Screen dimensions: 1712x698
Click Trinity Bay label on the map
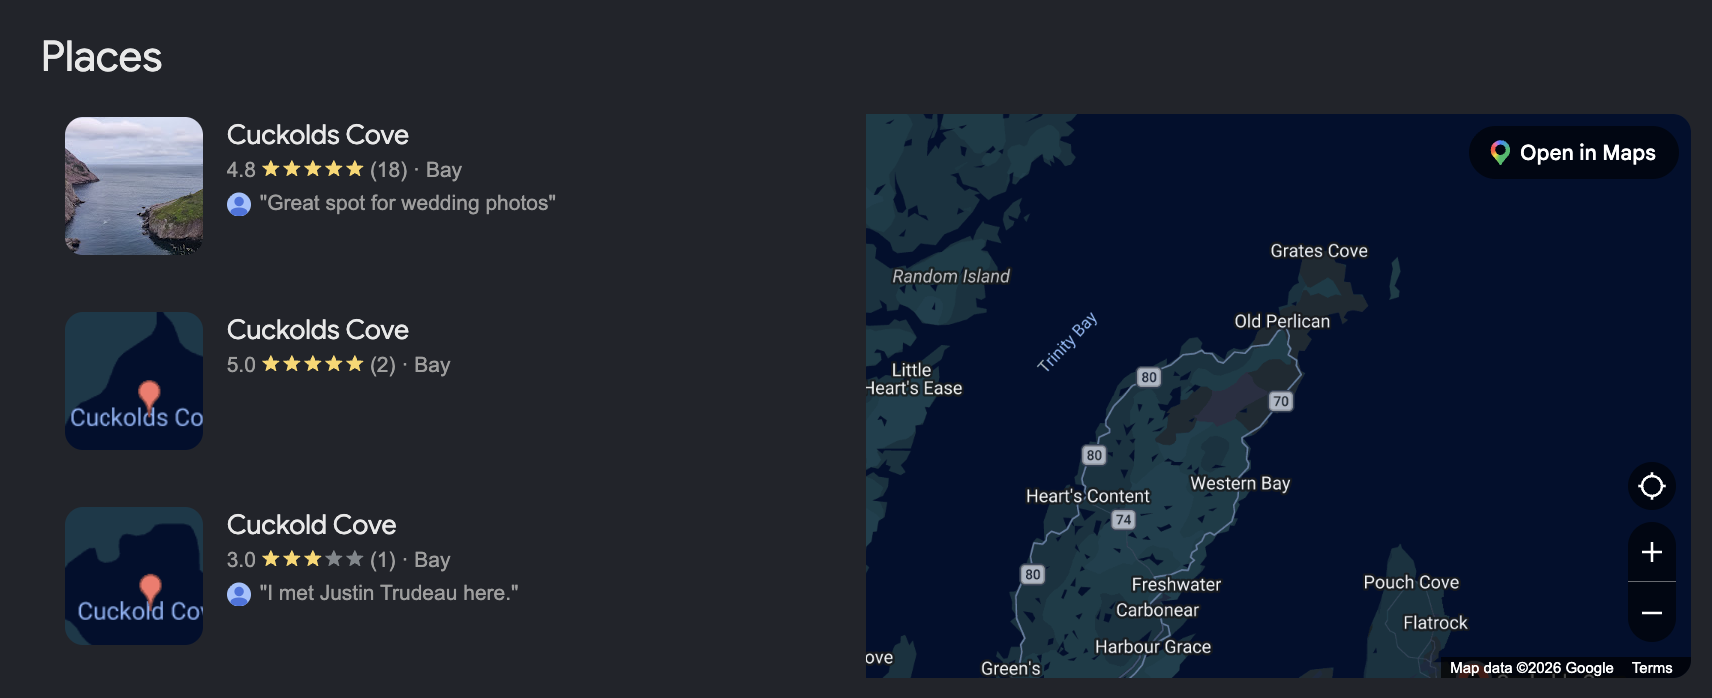tap(1067, 342)
